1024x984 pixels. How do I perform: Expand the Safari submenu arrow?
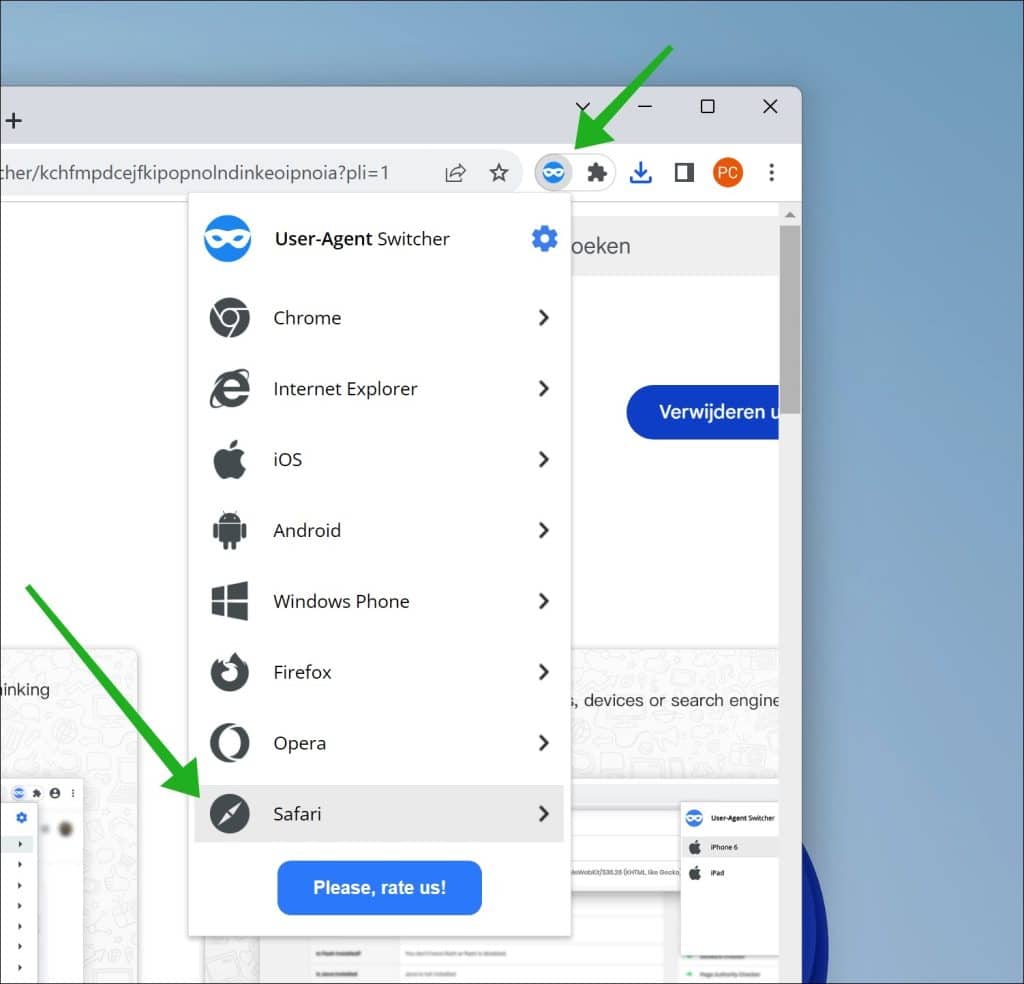(x=543, y=814)
